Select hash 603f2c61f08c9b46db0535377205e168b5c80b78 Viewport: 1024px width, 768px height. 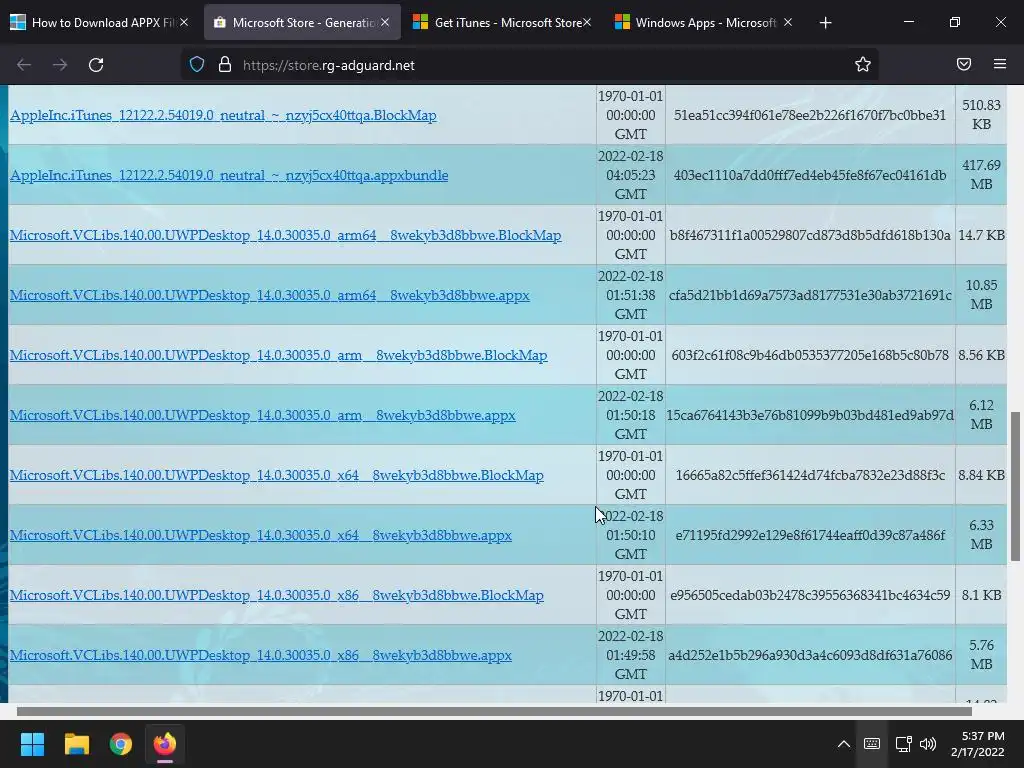pos(810,355)
